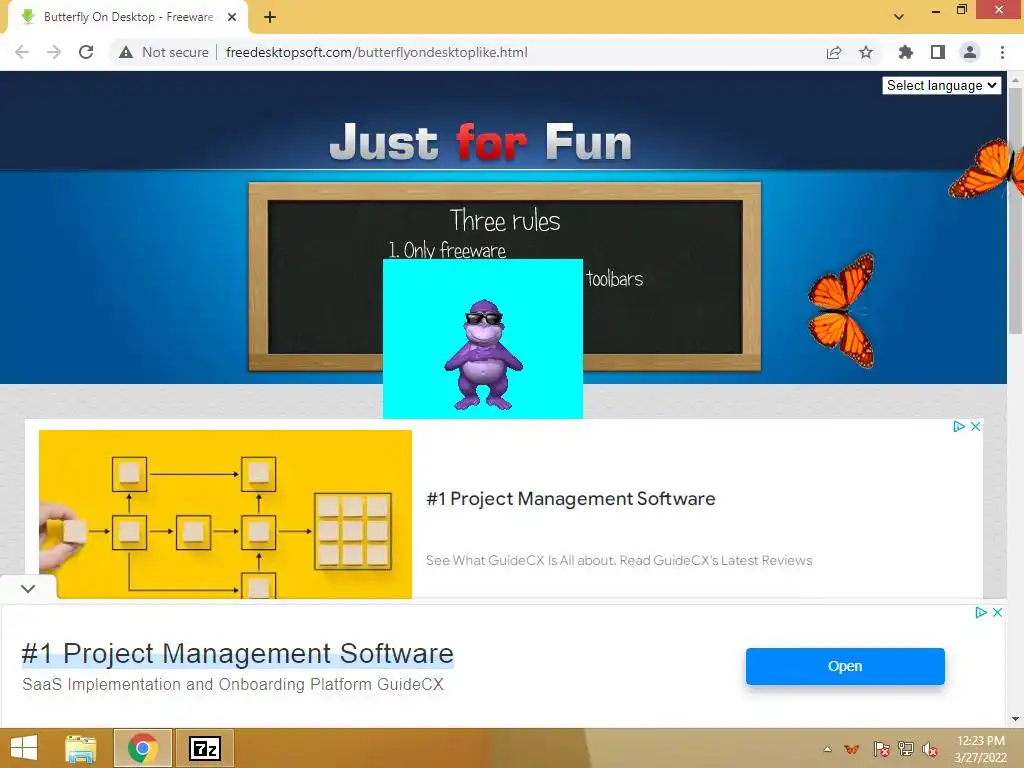The image size is (1024, 768).
Task: Open a new browser tab
Action: pyautogui.click(x=270, y=18)
